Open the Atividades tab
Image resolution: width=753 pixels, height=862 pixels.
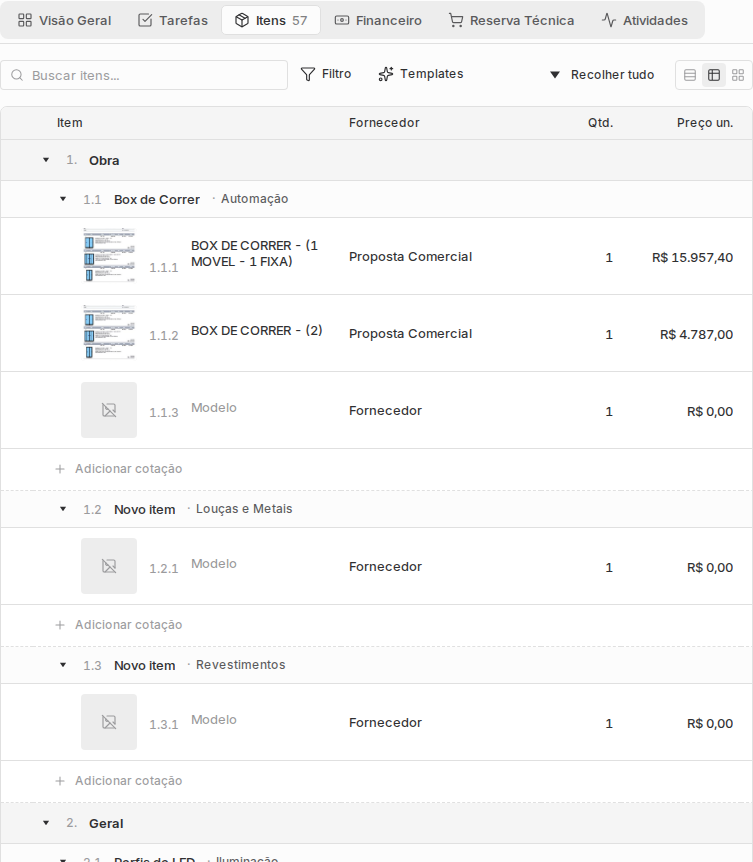[x=644, y=20]
